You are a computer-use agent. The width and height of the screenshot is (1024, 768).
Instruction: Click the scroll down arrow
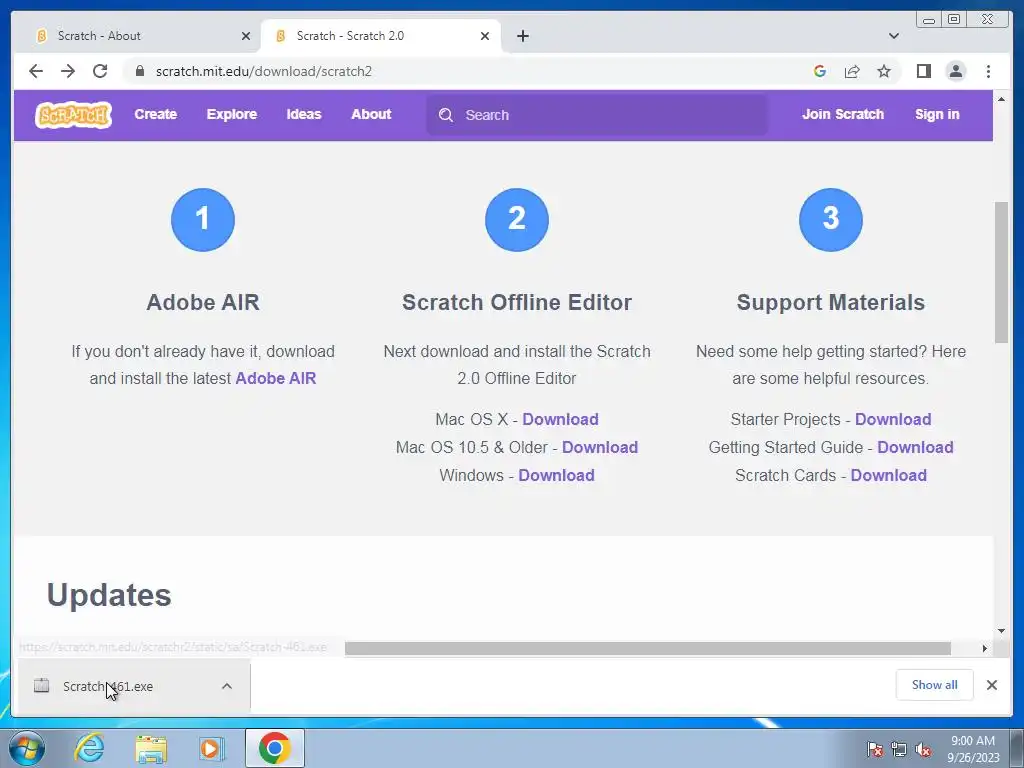pyautogui.click(x=1001, y=631)
